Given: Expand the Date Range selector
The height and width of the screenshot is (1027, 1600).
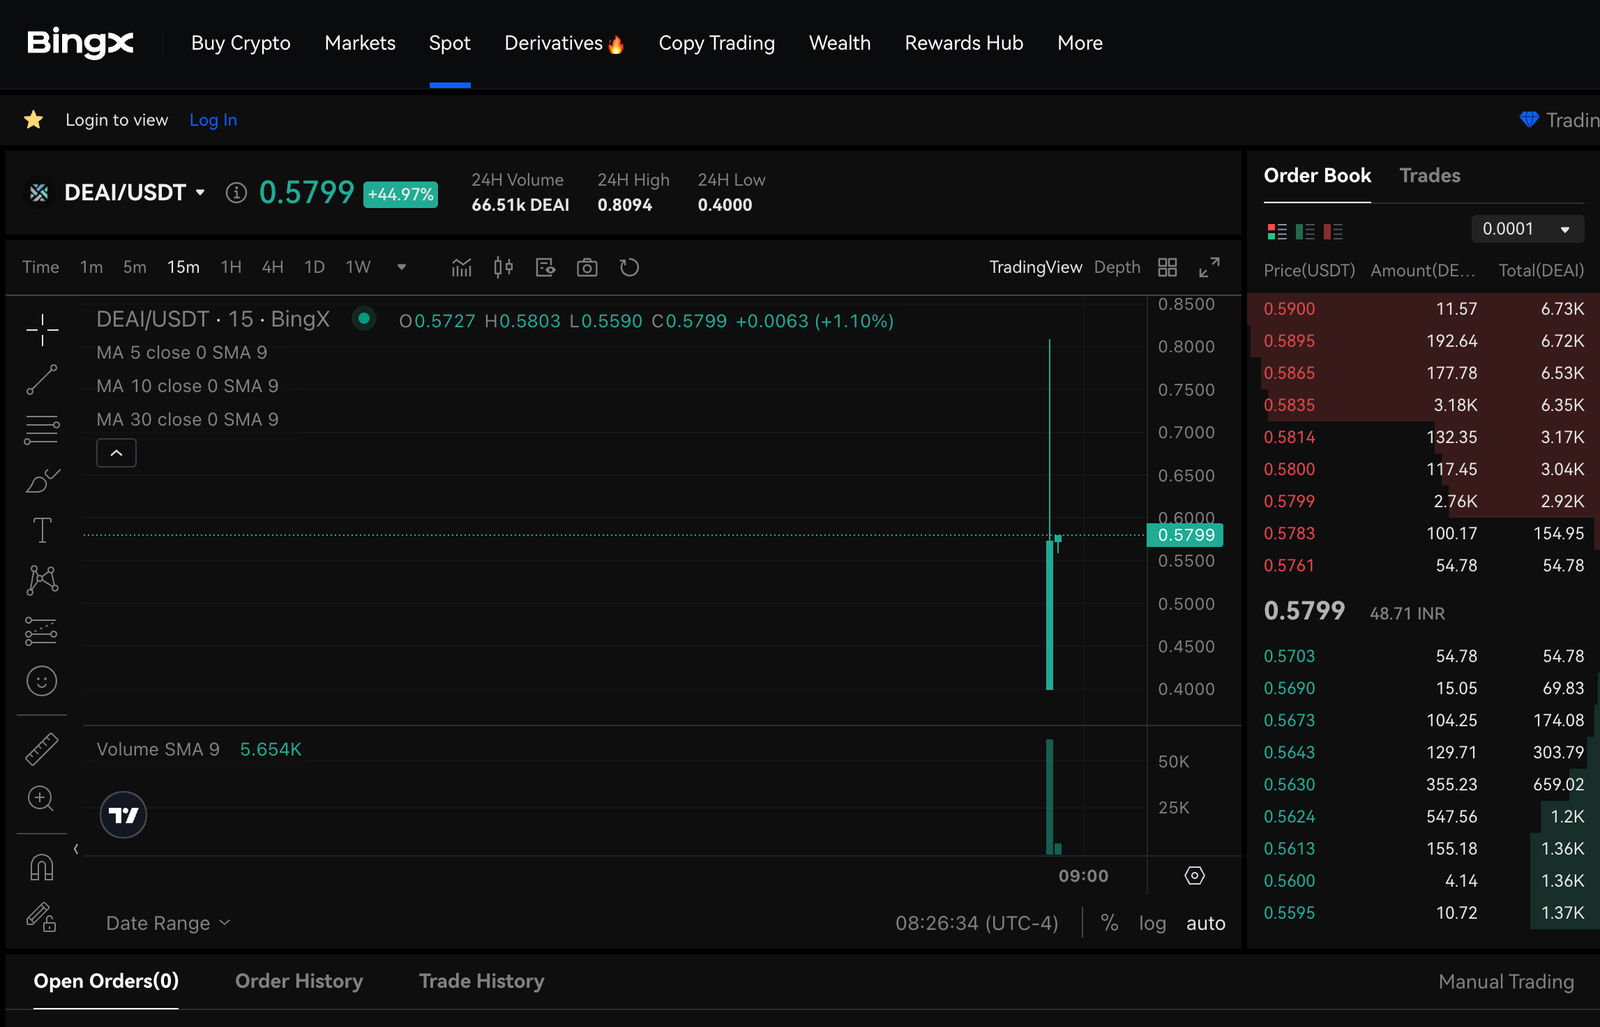Looking at the screenshot, I should tap(168, 923).
